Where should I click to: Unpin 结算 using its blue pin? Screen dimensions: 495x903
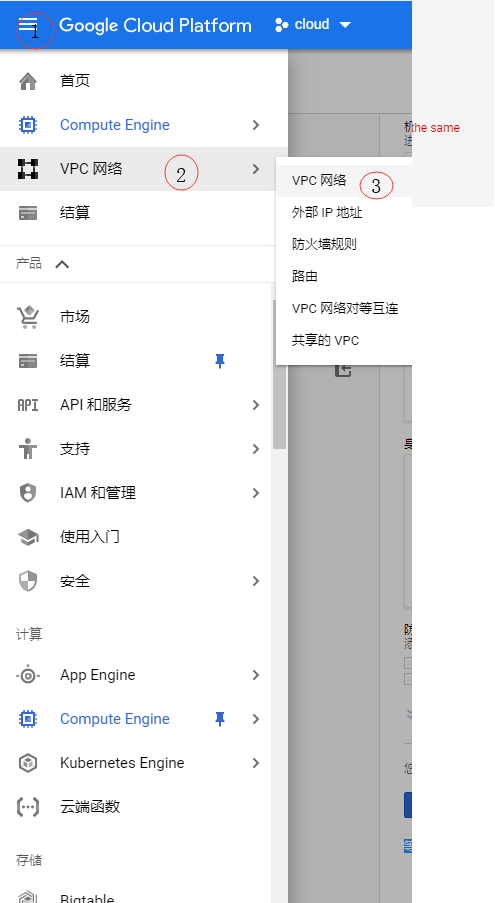coord(220,361)
